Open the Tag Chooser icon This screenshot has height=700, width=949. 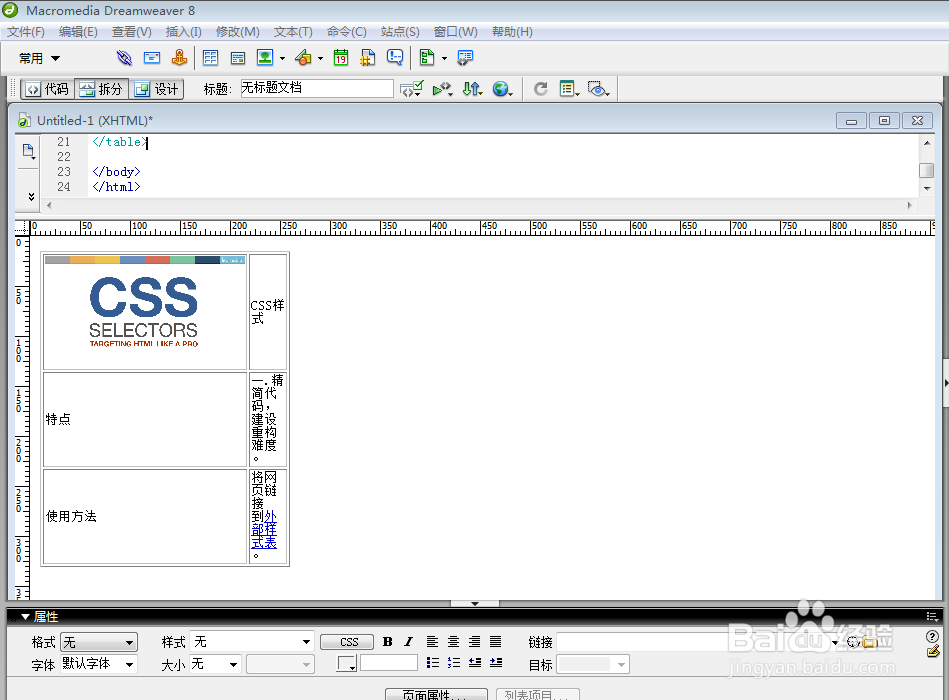(465, 58)
